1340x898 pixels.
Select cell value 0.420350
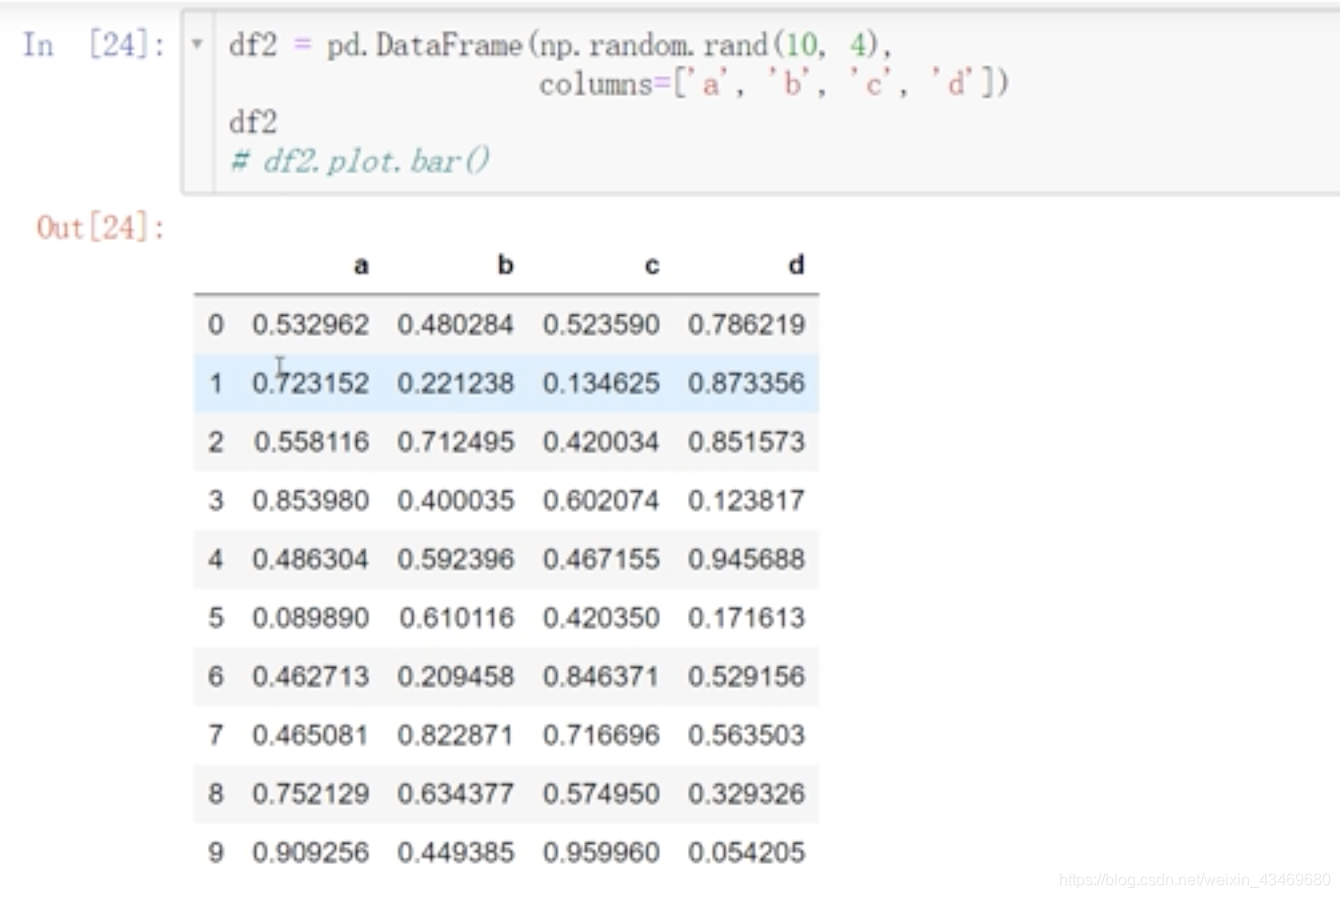pos(601,618)
